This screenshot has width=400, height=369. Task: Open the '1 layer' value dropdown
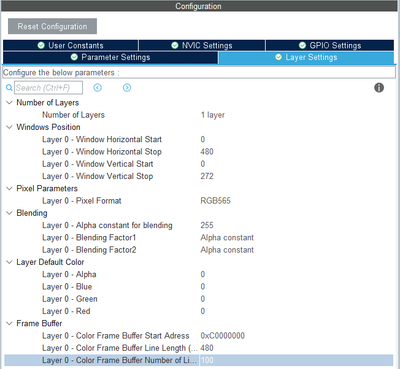click(213, 115)
